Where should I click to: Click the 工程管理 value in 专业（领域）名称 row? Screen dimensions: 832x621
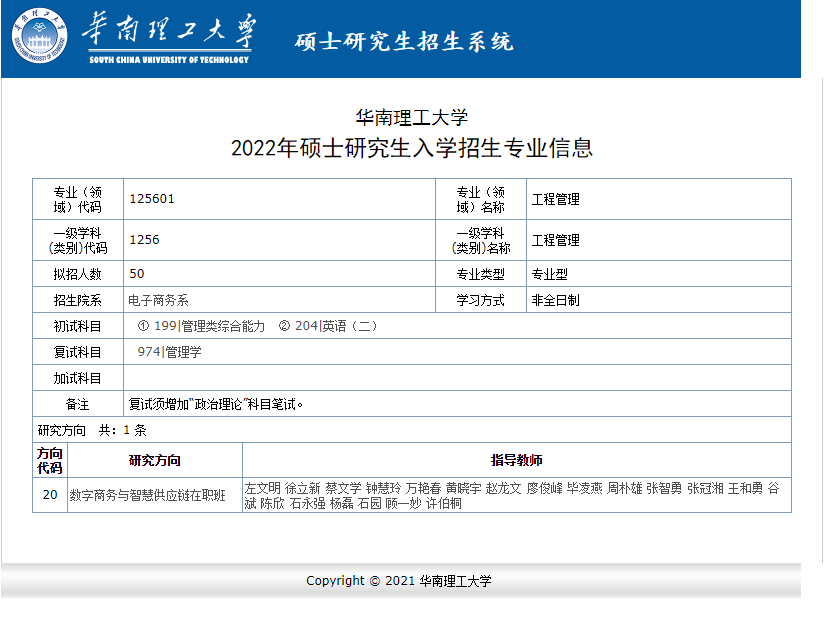[x=556, y=200]
